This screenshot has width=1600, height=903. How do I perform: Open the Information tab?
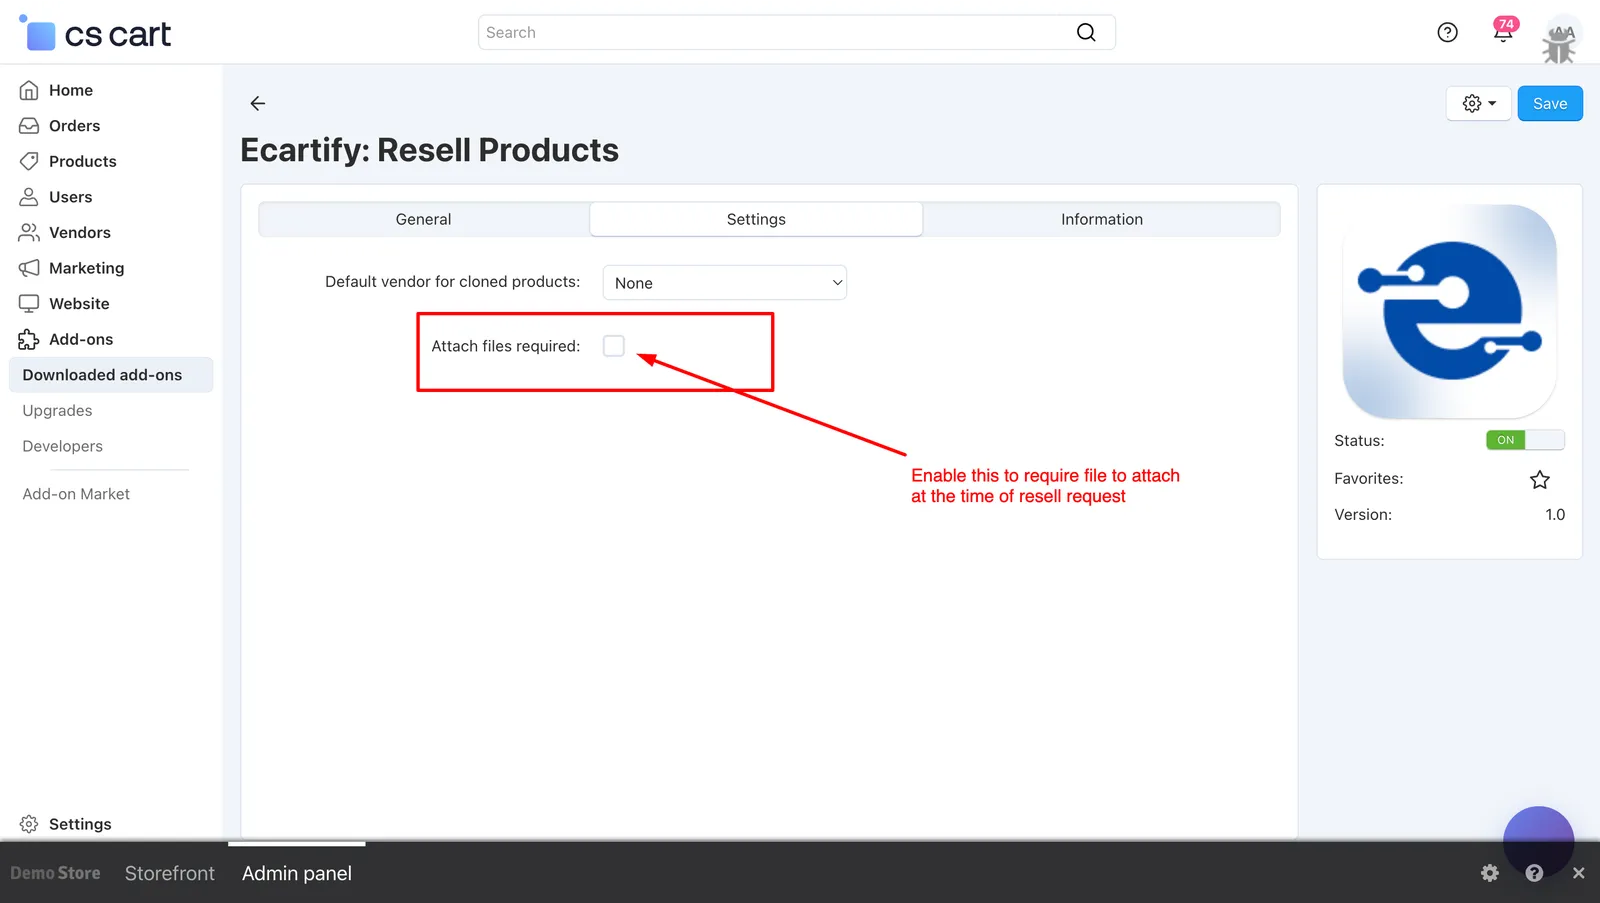[x=1102, y=219]
